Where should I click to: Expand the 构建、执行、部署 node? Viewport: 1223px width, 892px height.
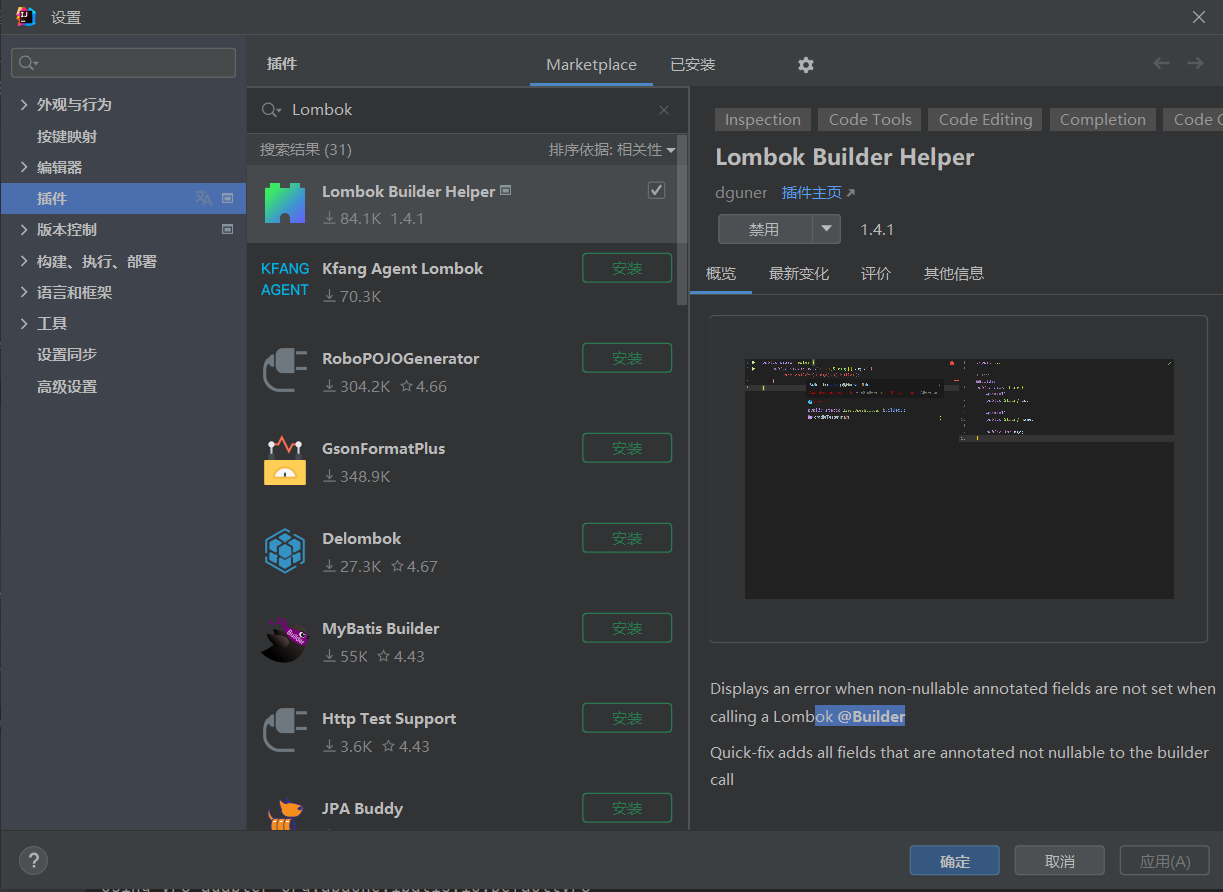(x=25, y=261)
